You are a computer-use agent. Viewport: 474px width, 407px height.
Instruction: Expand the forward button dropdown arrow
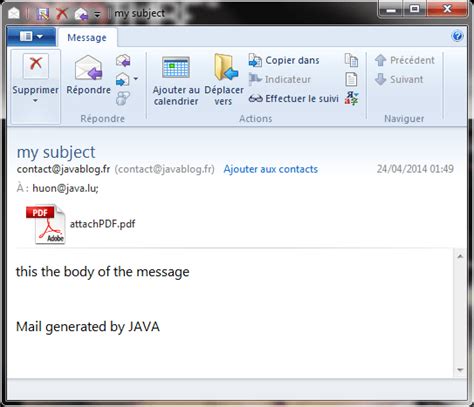136,79
